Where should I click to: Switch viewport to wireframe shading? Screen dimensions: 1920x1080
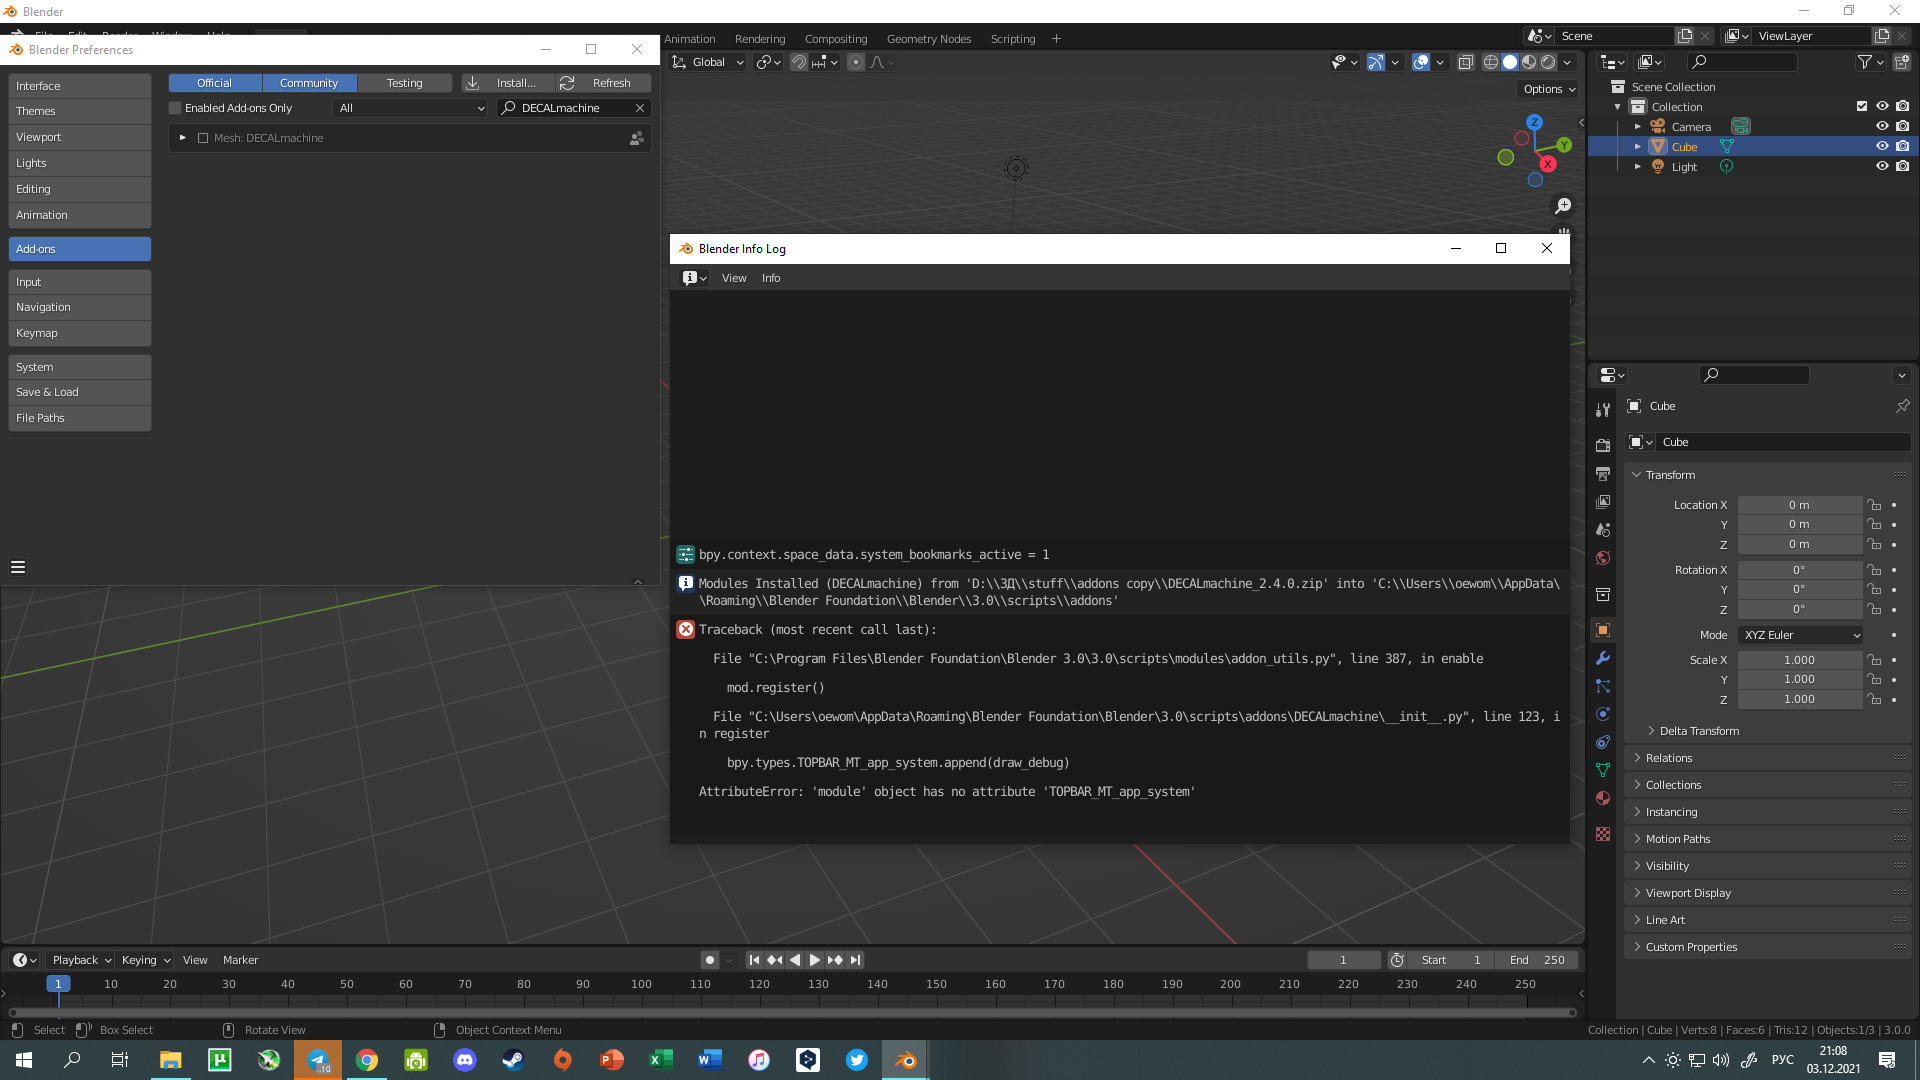pos(1491,62)
